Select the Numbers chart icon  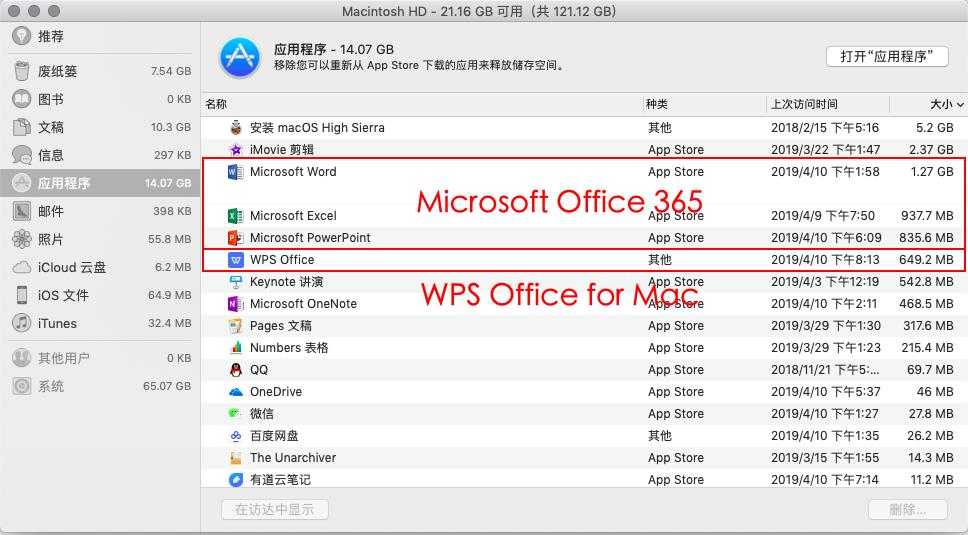235,348
